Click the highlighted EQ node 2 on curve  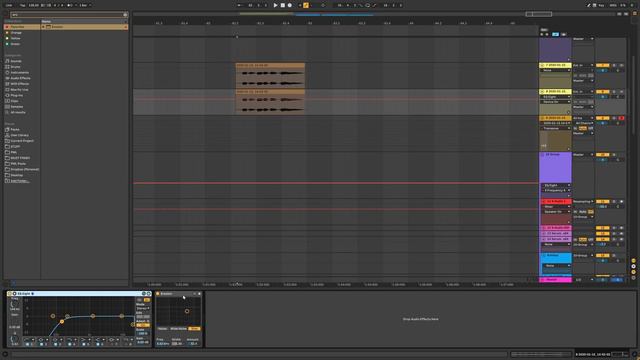(62, 322)
